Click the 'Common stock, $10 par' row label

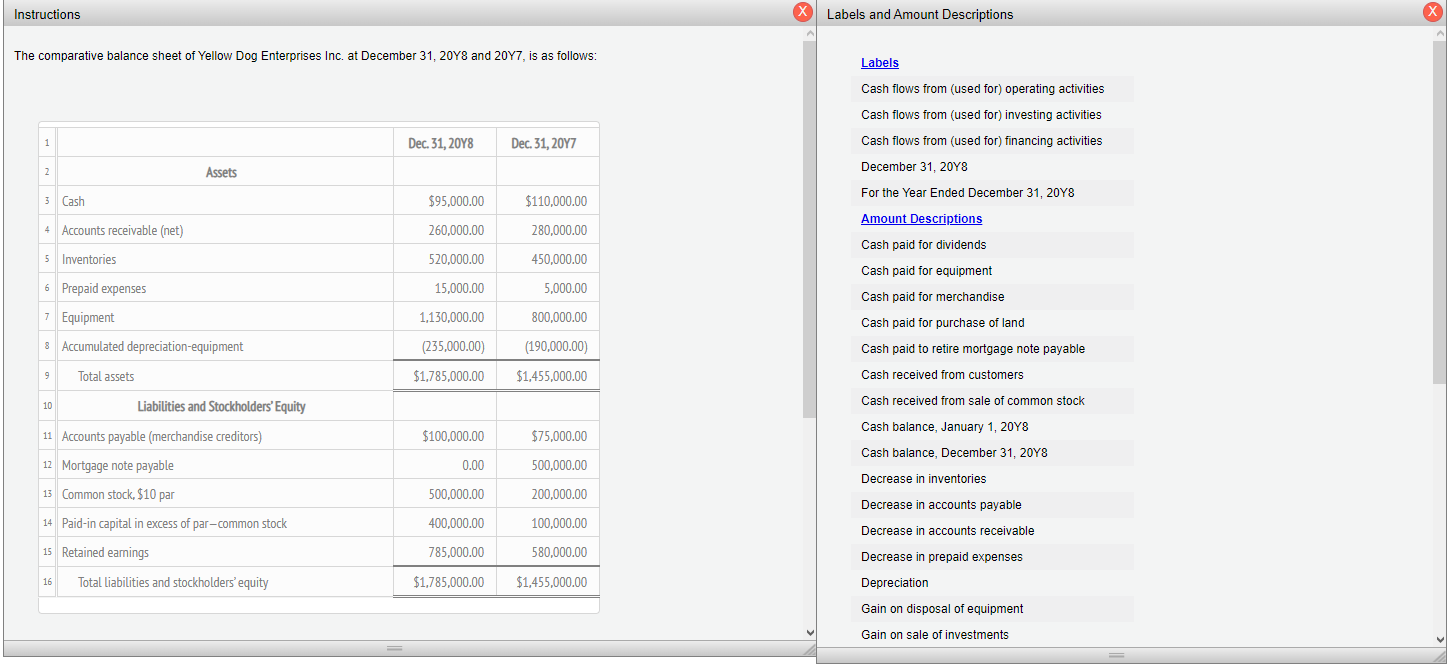coord(118,495)
